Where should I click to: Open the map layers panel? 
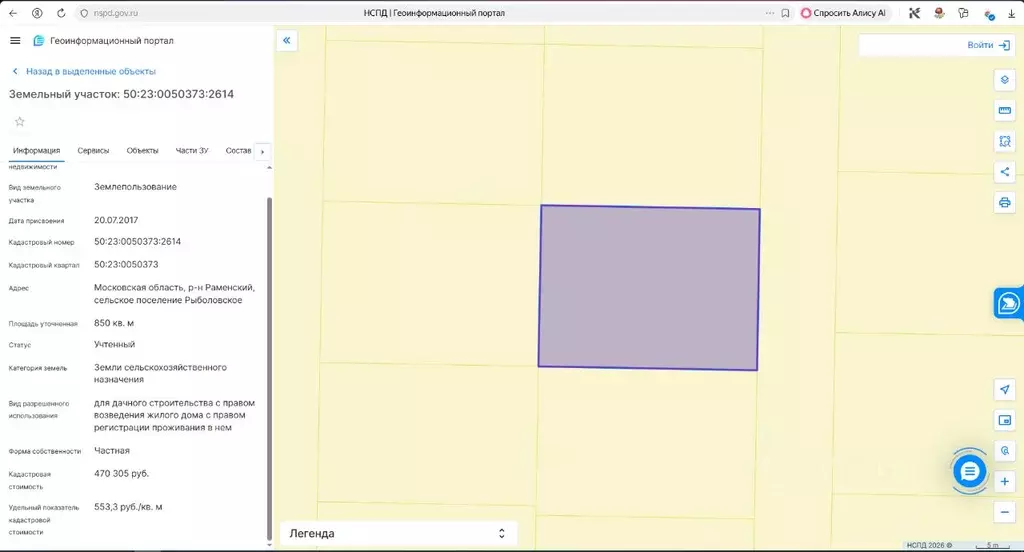point(1004,80)
